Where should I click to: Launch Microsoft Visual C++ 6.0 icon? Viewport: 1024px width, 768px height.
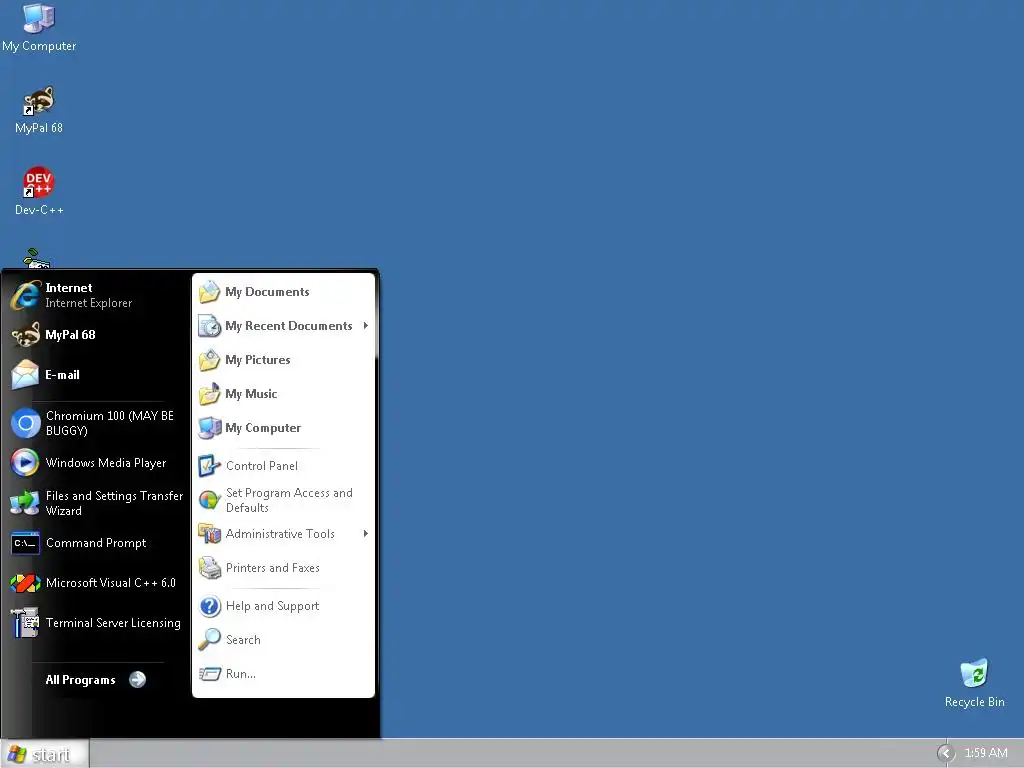coord(25,583)
